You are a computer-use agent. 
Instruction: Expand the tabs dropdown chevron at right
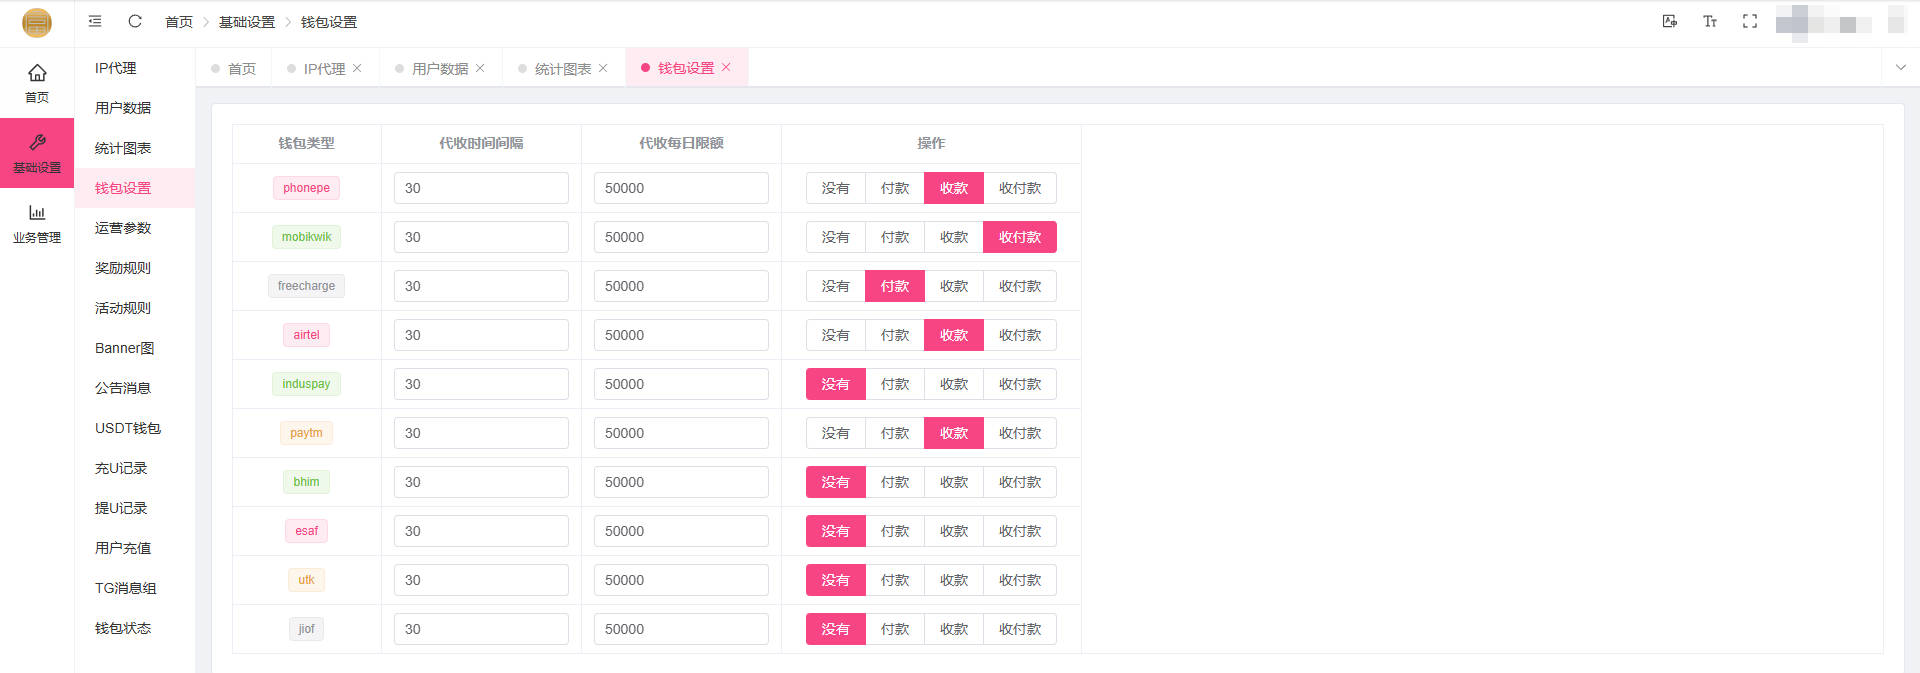click(1900, 68)
